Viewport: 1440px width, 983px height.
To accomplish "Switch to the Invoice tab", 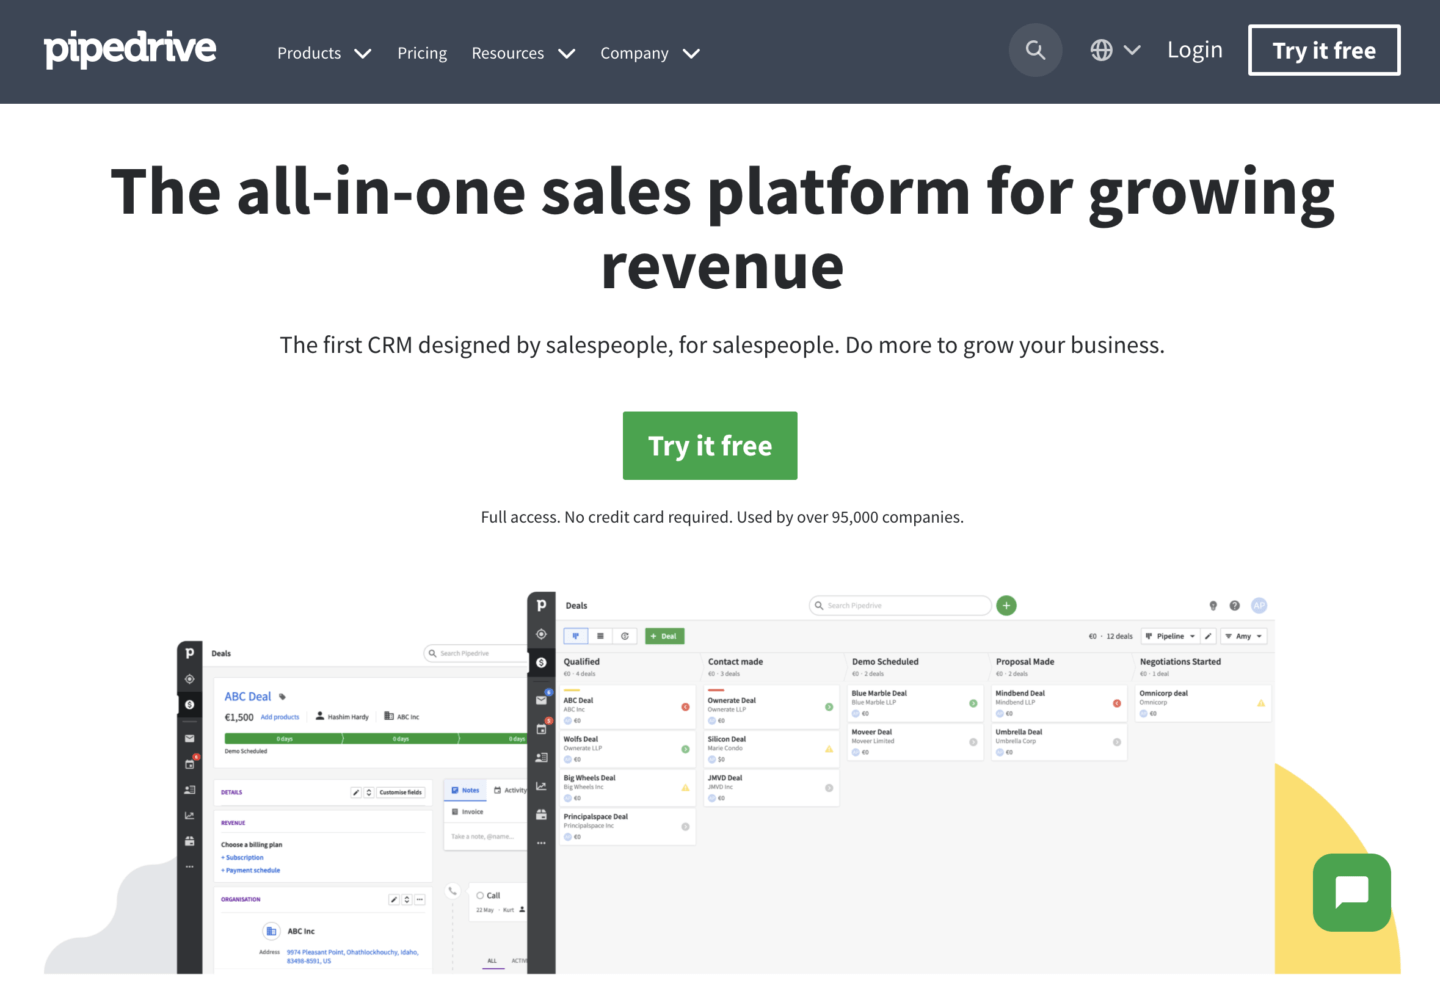I will [x=468, y=812].
